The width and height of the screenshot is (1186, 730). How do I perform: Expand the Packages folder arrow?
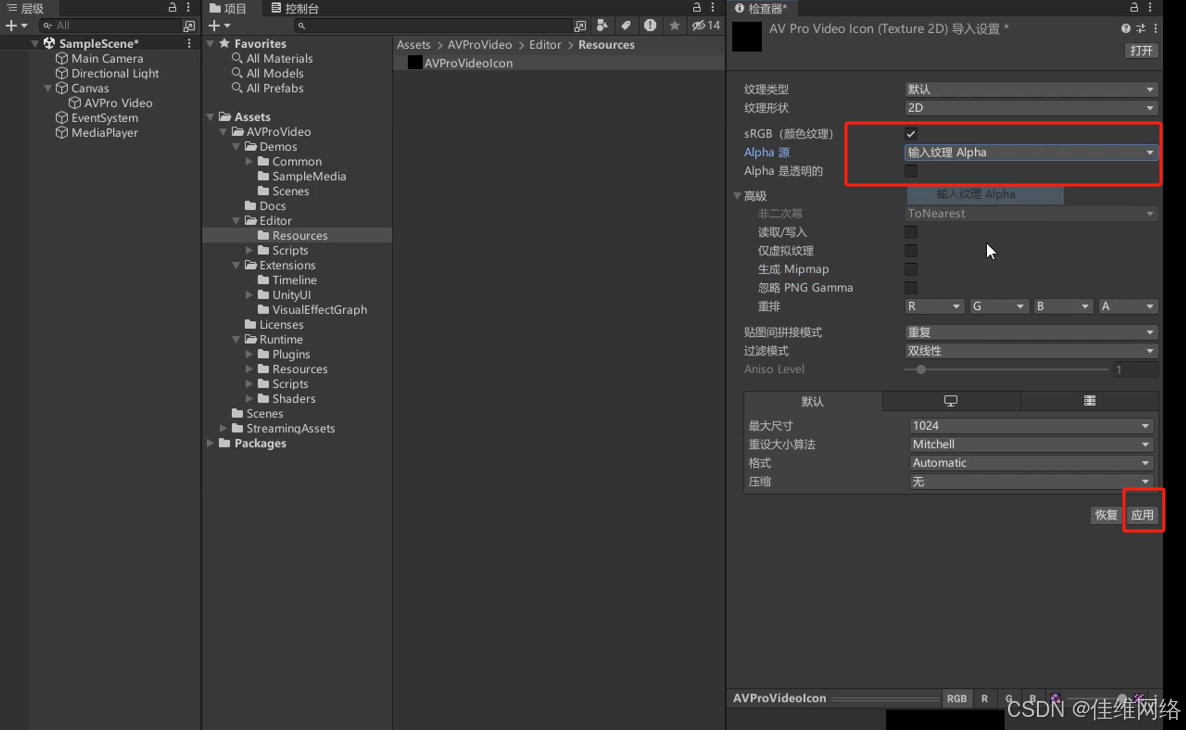pos(210,443)
